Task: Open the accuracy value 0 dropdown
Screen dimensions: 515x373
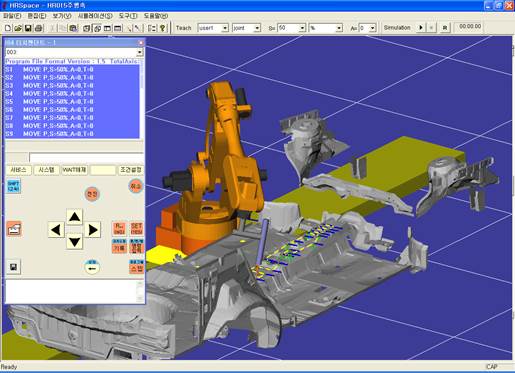Action: (x=373, y=28)
